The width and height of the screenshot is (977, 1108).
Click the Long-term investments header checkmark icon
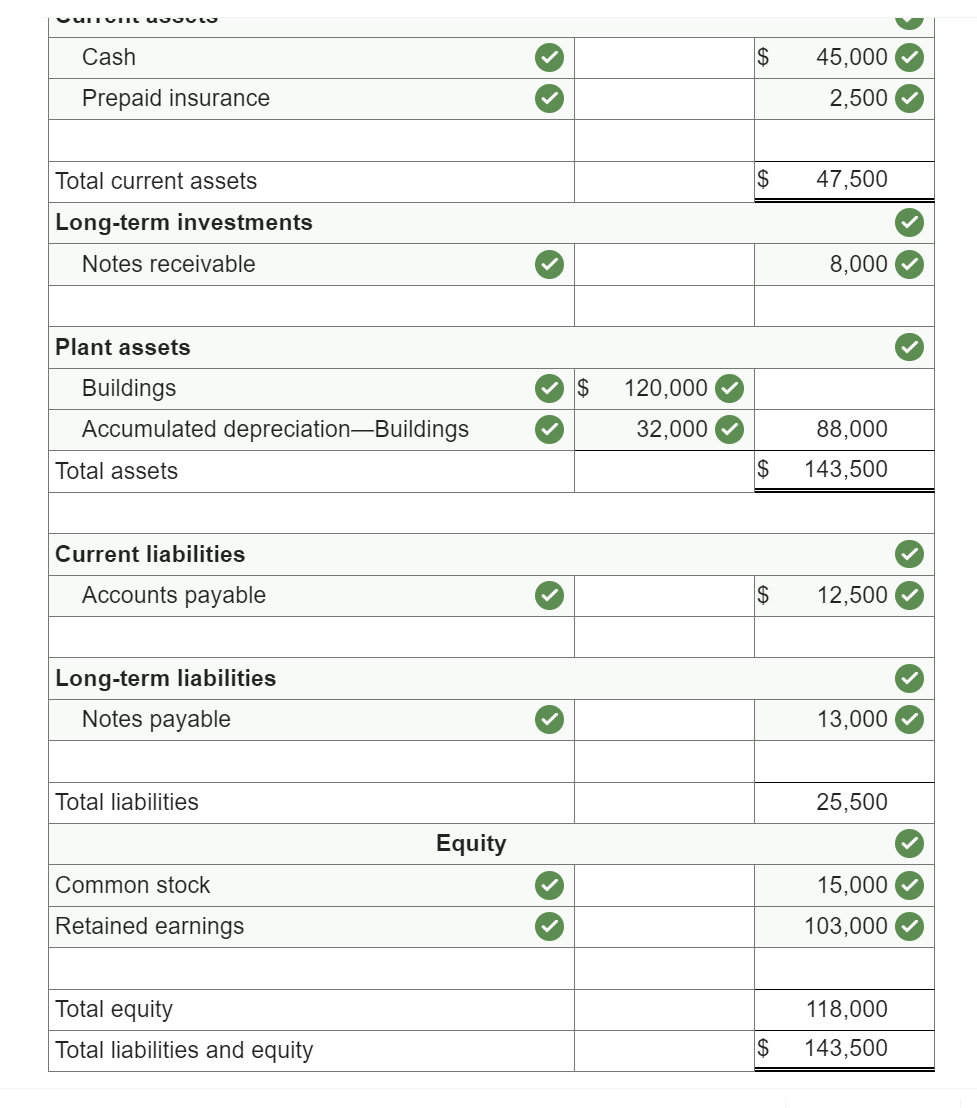tap(909, 222)
